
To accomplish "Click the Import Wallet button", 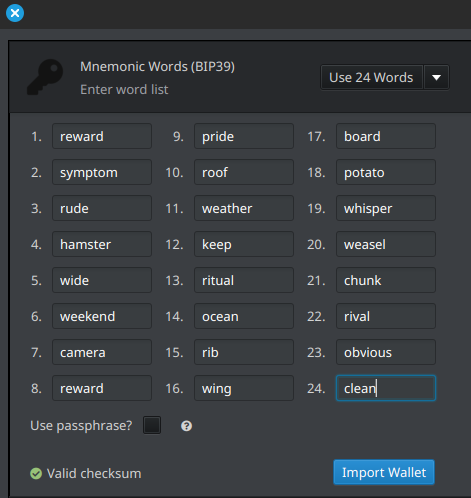I will point(384,472).
